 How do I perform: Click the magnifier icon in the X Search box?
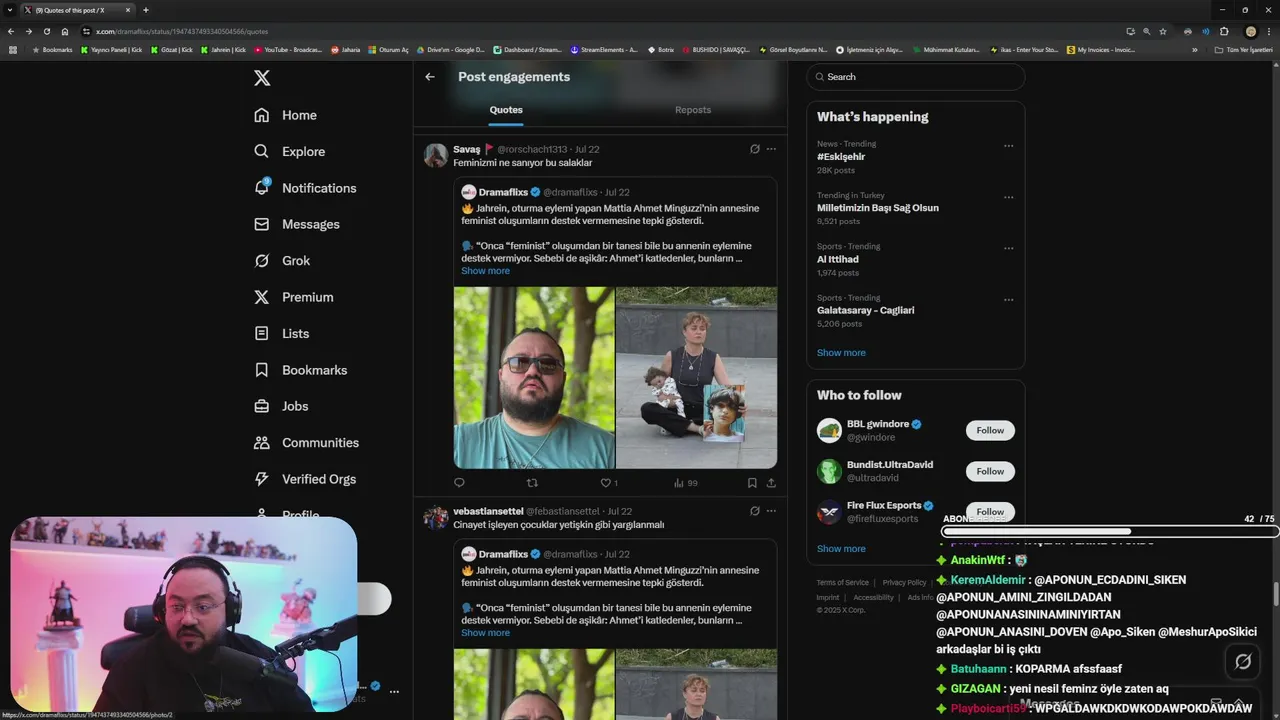point(819,77)
